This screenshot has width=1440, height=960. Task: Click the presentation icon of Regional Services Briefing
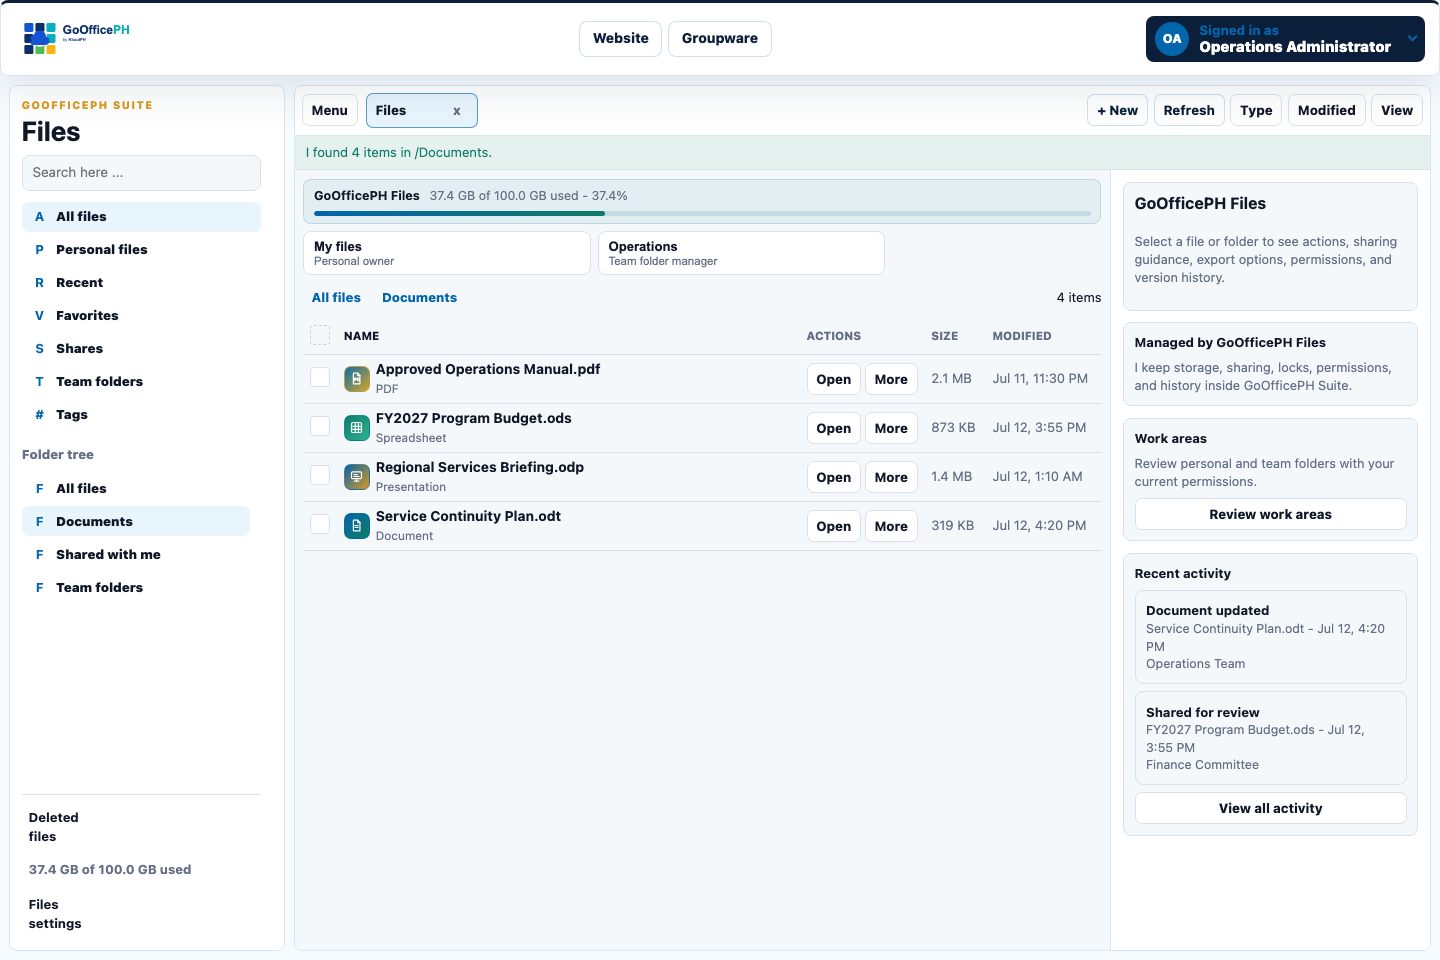click(x=357, y=477)
